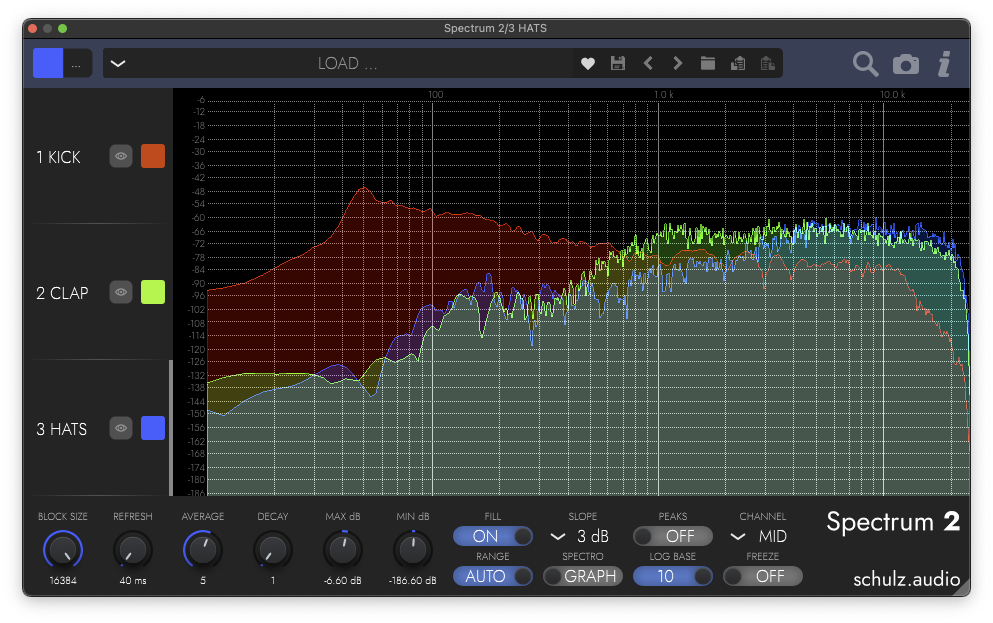
Task: Click the blue HATS color swatch
Action: pos(153,429)
